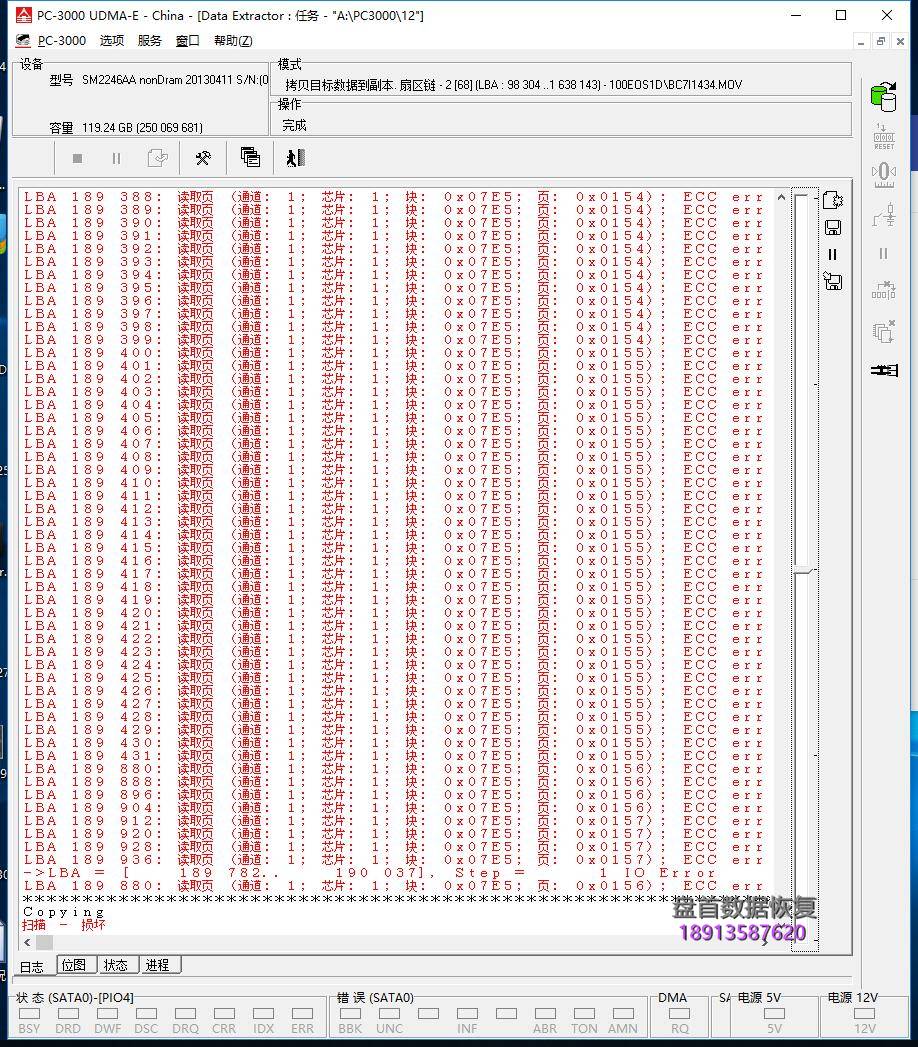Select log line LBA 189 888

(394, 782)
